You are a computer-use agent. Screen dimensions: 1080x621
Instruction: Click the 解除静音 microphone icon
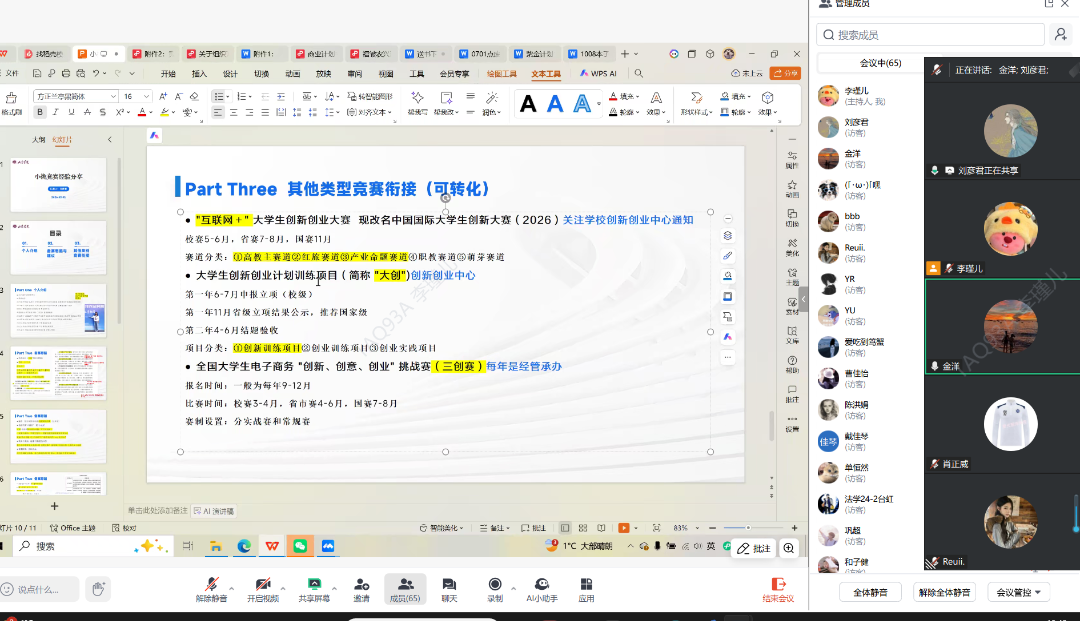point(211,585)
